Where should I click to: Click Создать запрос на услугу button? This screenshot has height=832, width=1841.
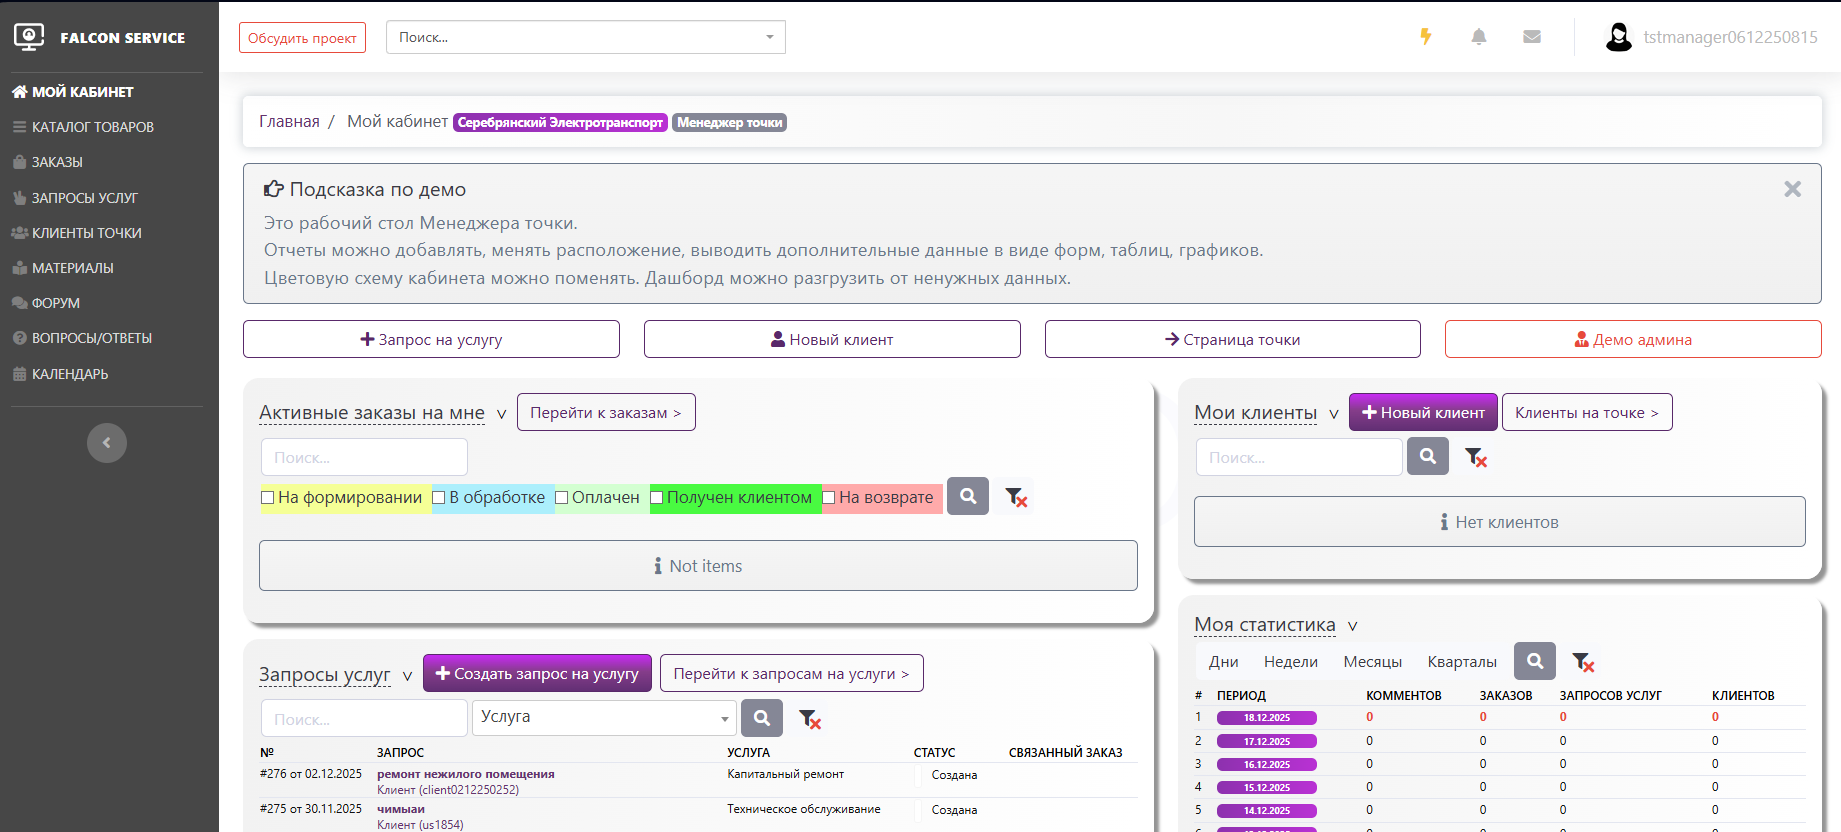coord(537,674)
